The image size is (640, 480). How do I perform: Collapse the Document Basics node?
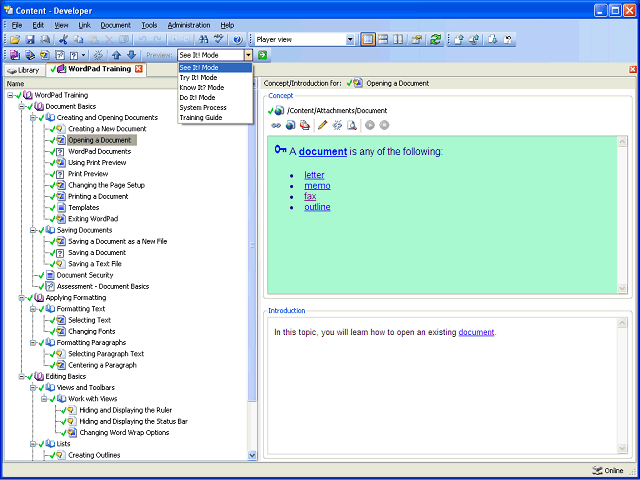pyautogui.click(x=21, y=107)
